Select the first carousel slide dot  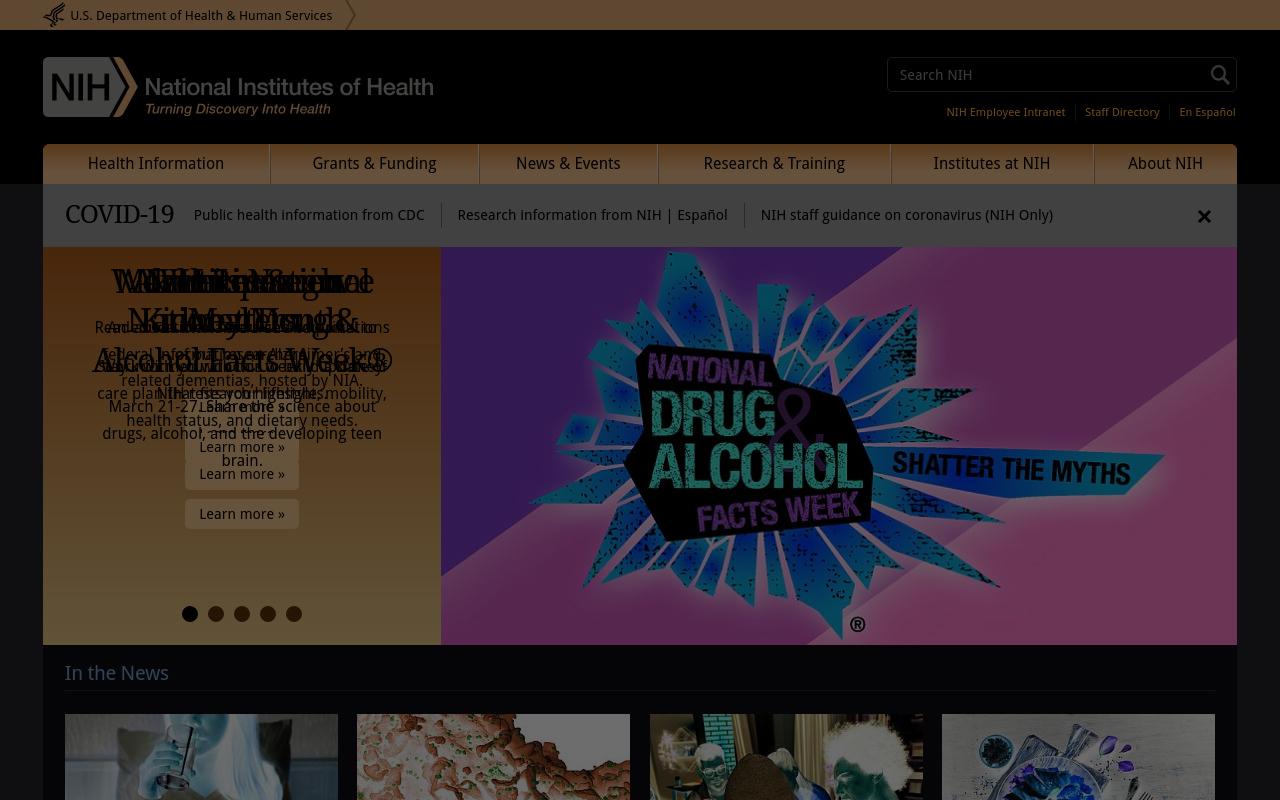coord(190,614)
